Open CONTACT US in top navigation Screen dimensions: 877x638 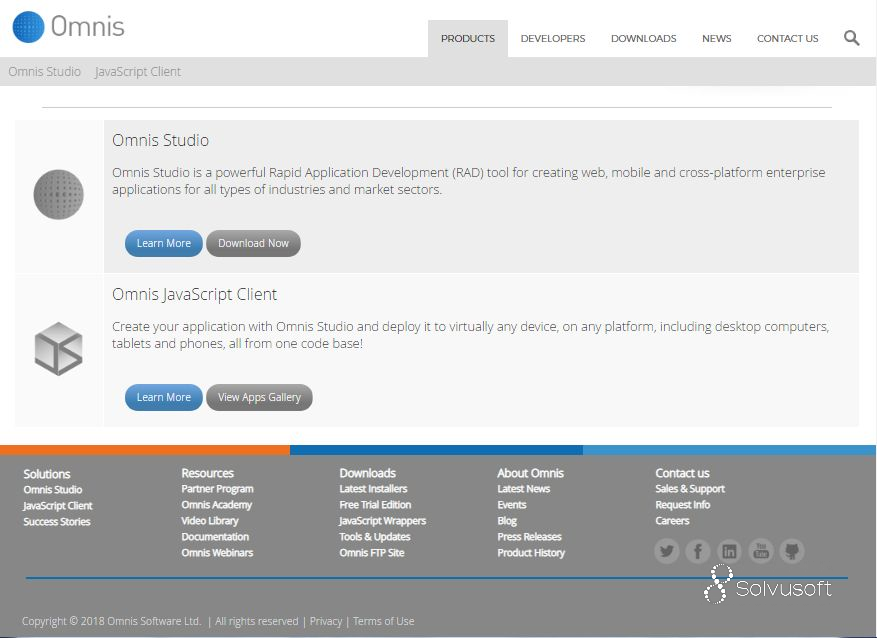coord(788,39)
